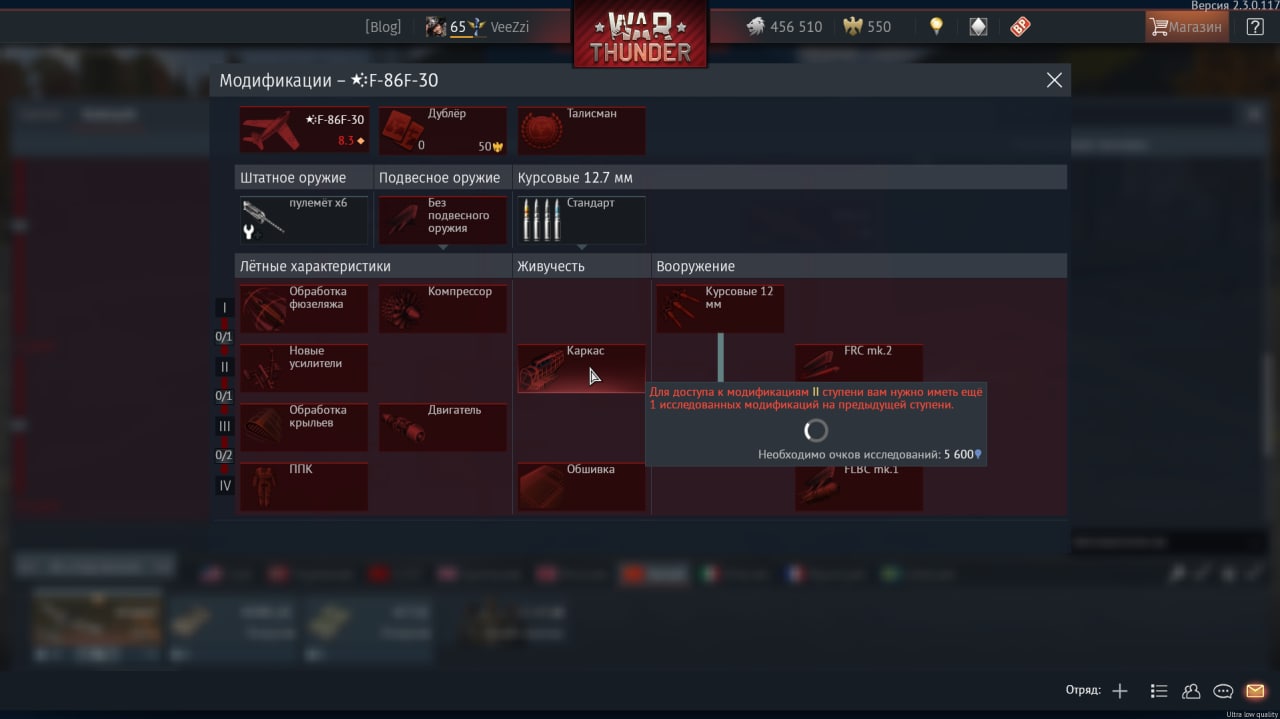
Task: Select Обшивка cover modification
Action: click(x=581, y=486)
